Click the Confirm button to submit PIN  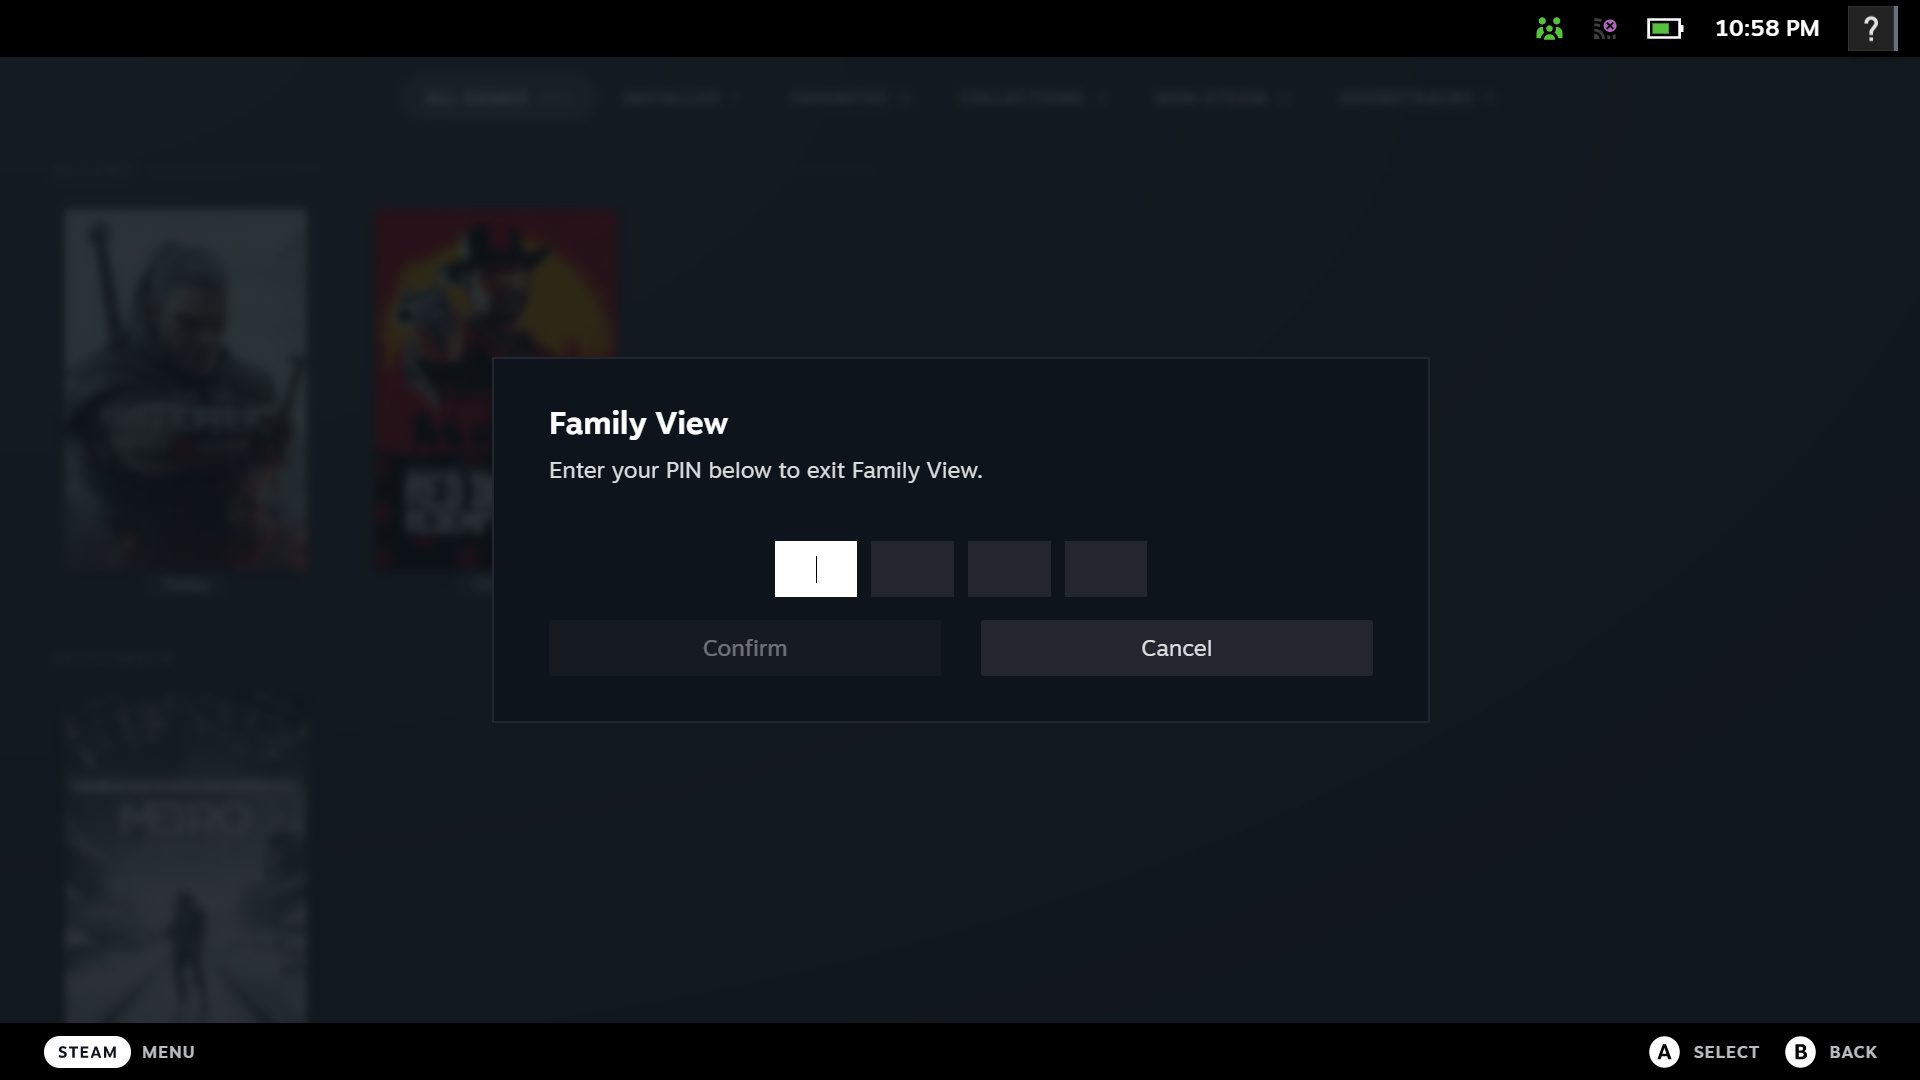(x=744, y=647)
